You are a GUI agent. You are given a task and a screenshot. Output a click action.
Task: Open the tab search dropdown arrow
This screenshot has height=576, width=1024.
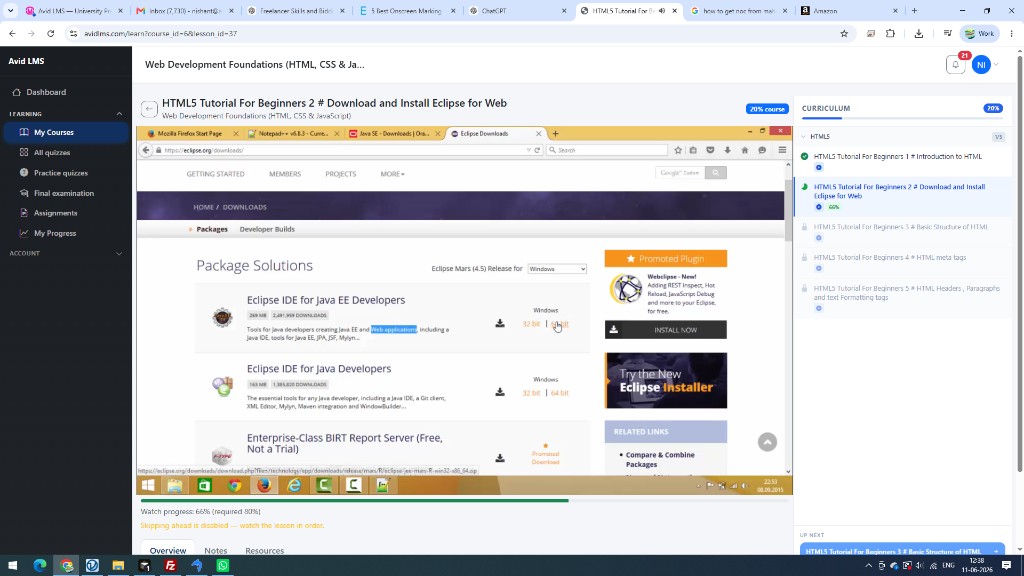click(x=10, y=10)
